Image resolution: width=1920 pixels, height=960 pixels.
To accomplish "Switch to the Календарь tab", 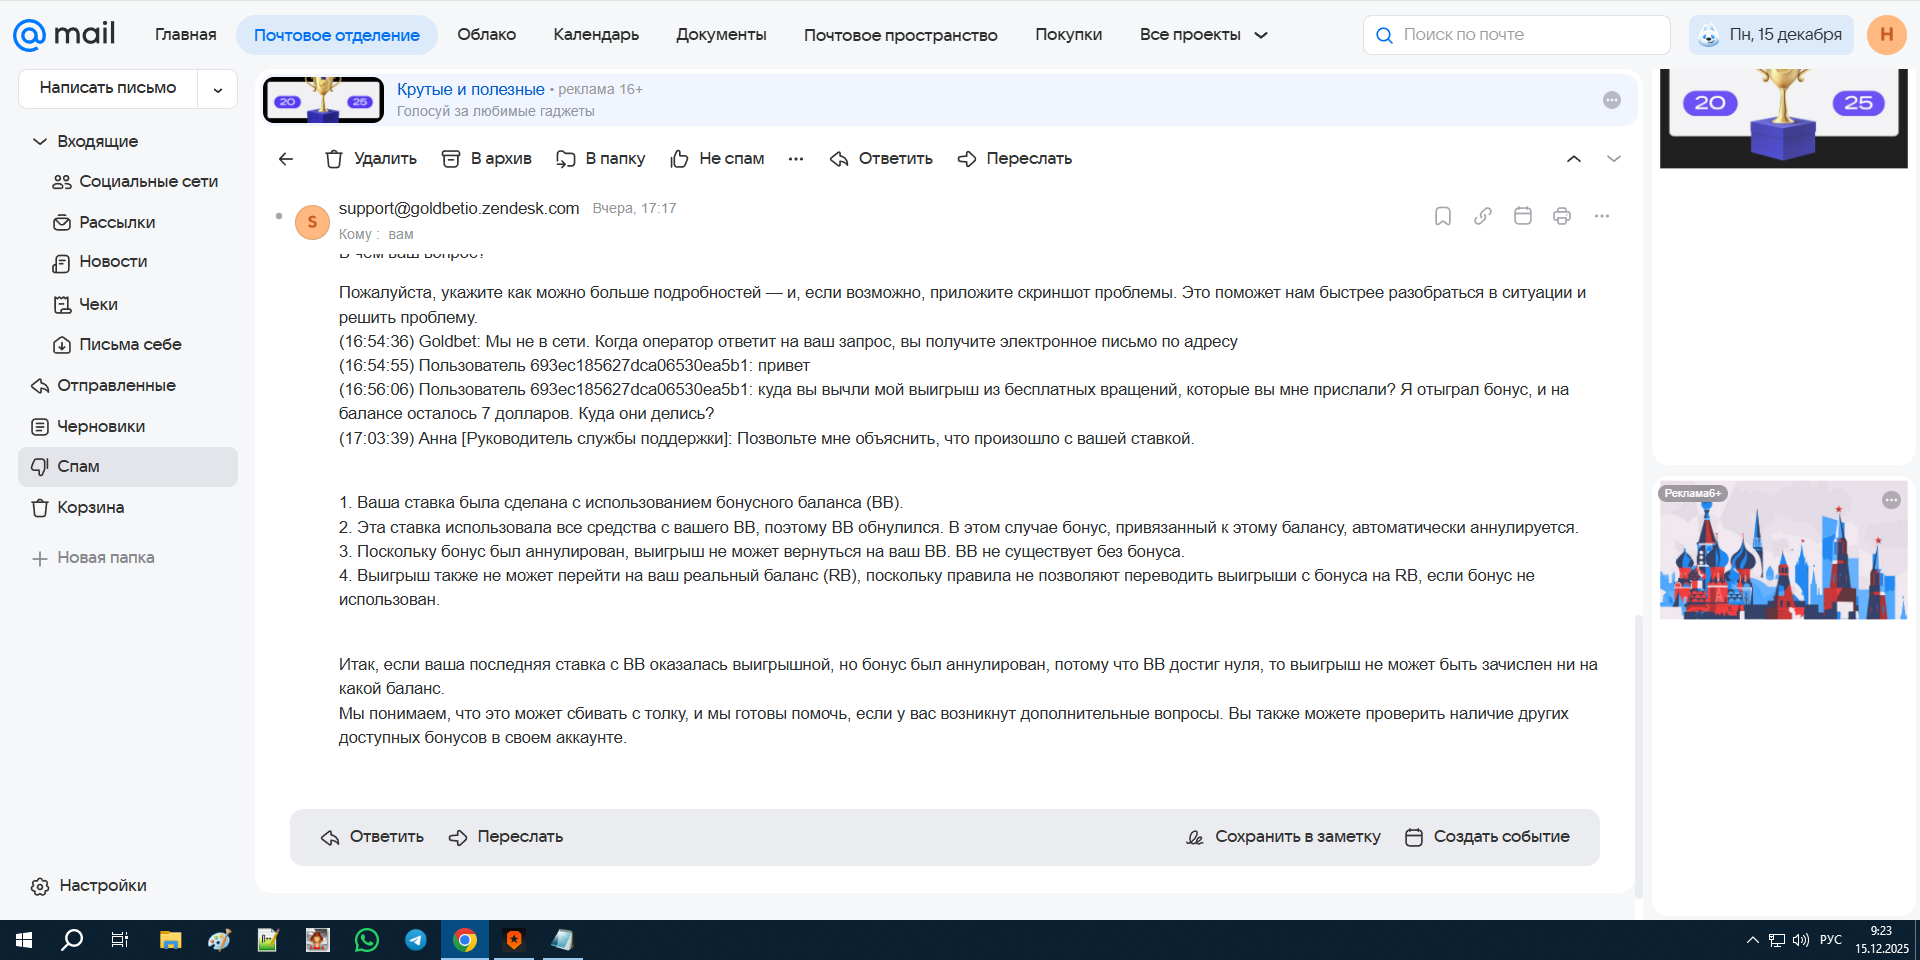I will pos(596,35).
